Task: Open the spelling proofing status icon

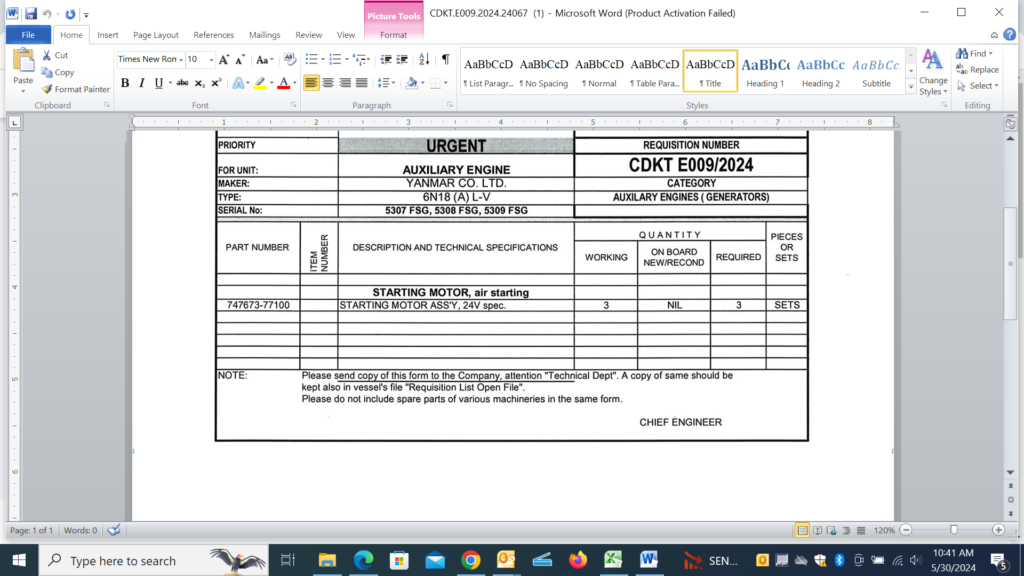Action: pyautogui.click(x=114, y=530)
